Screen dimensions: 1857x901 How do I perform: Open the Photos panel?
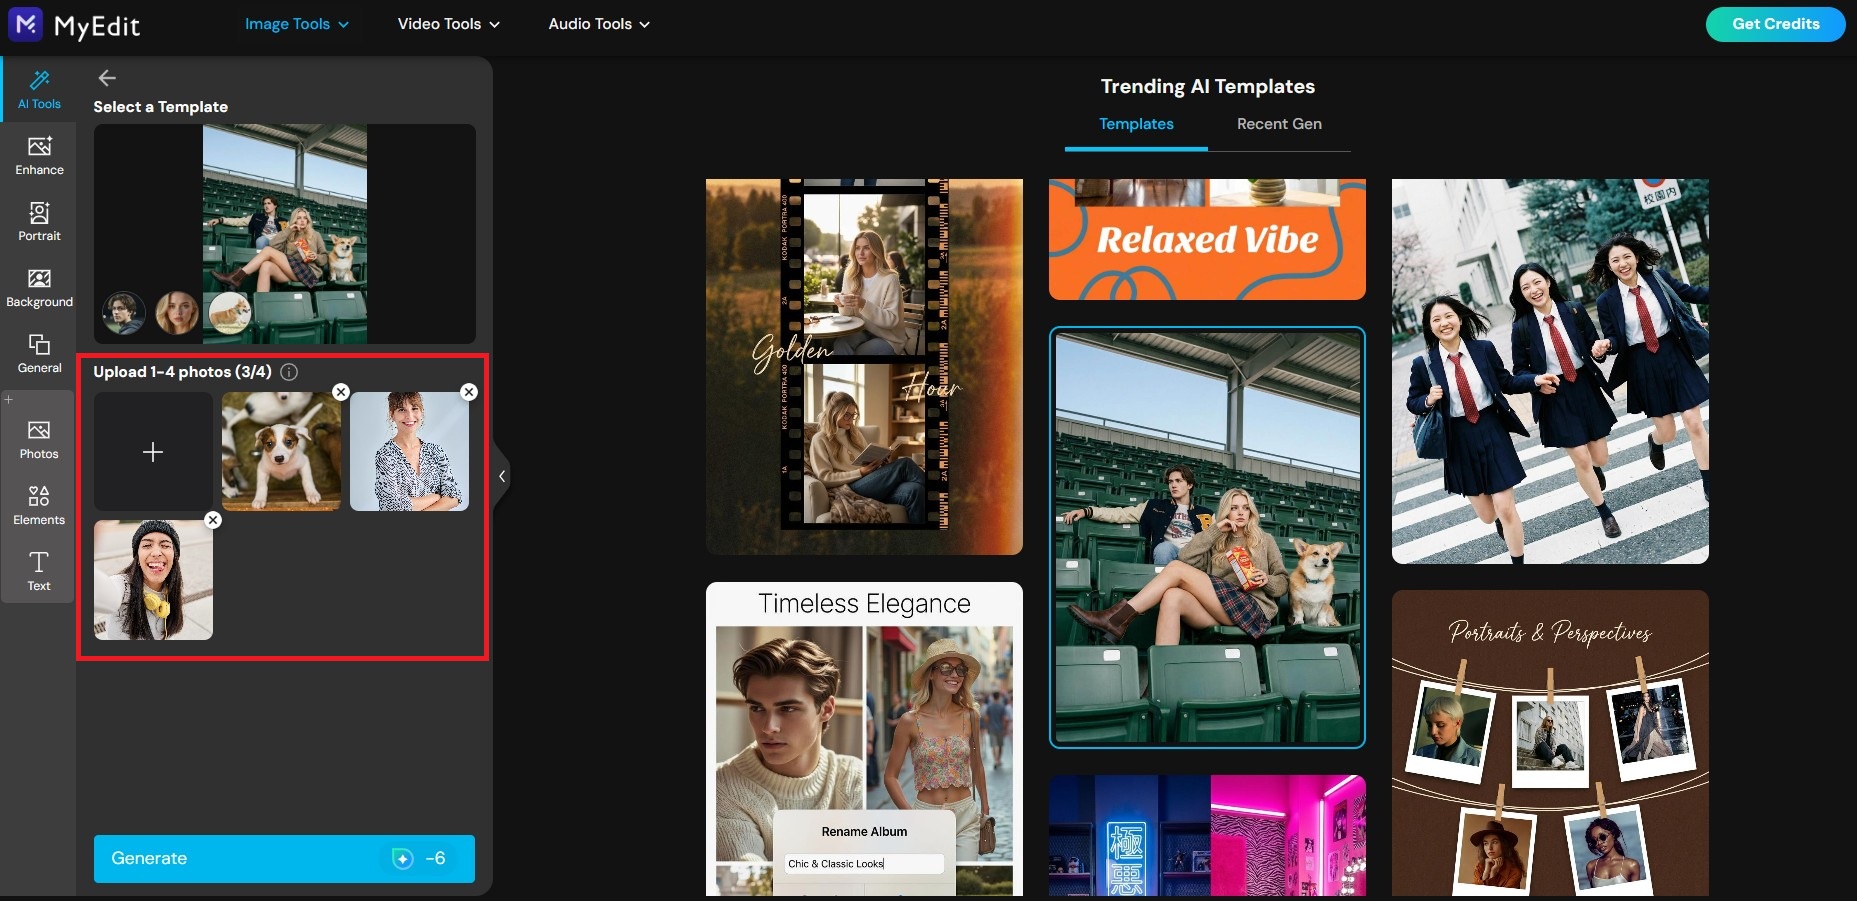[x=39, y=438]
